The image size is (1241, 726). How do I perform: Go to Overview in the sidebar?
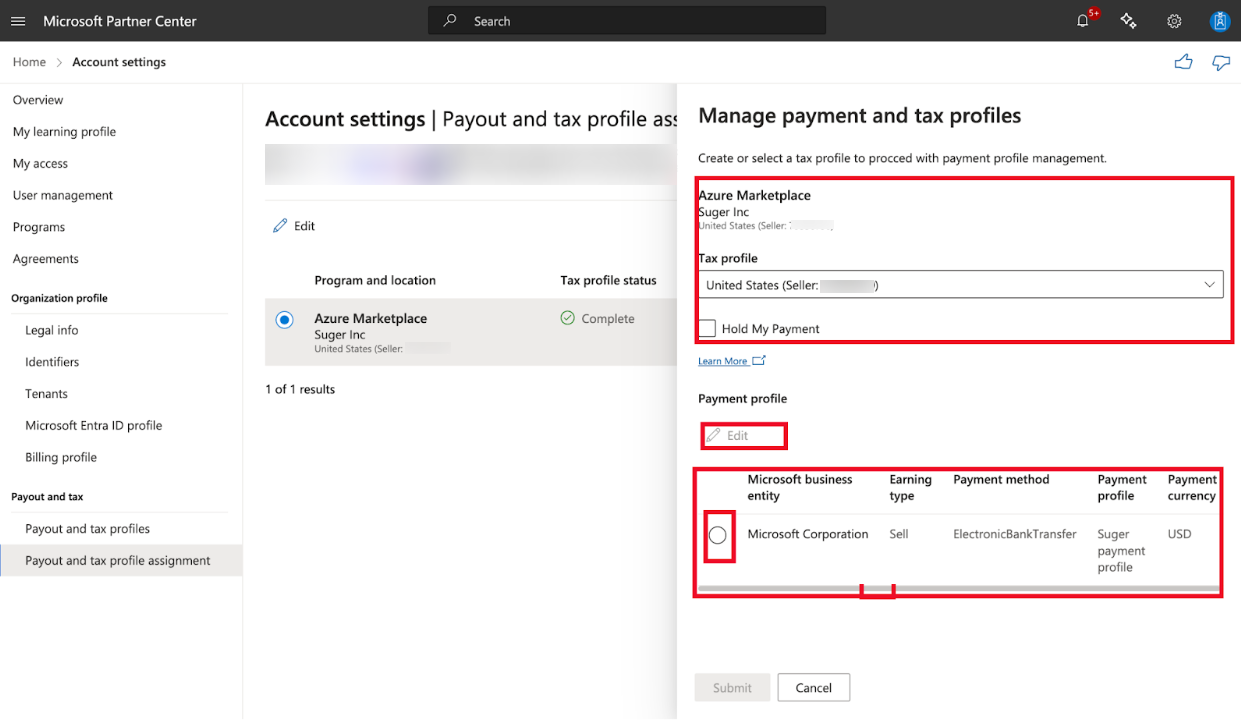point(38,100)
